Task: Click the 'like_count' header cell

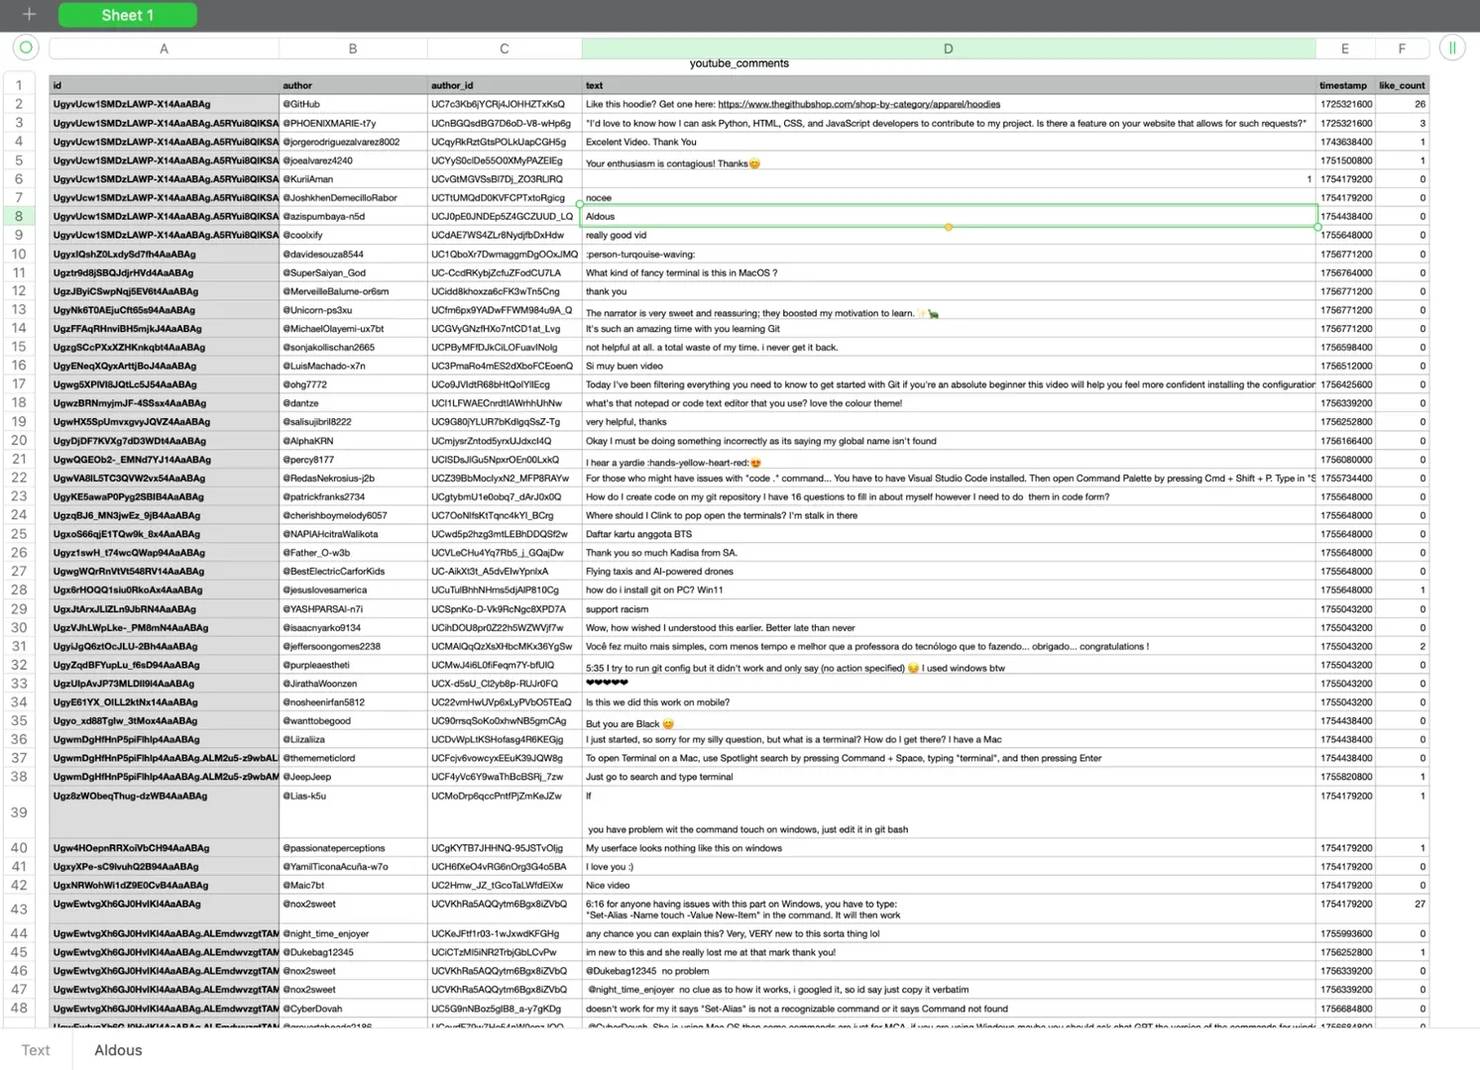Action: [x=1402, y=85]
